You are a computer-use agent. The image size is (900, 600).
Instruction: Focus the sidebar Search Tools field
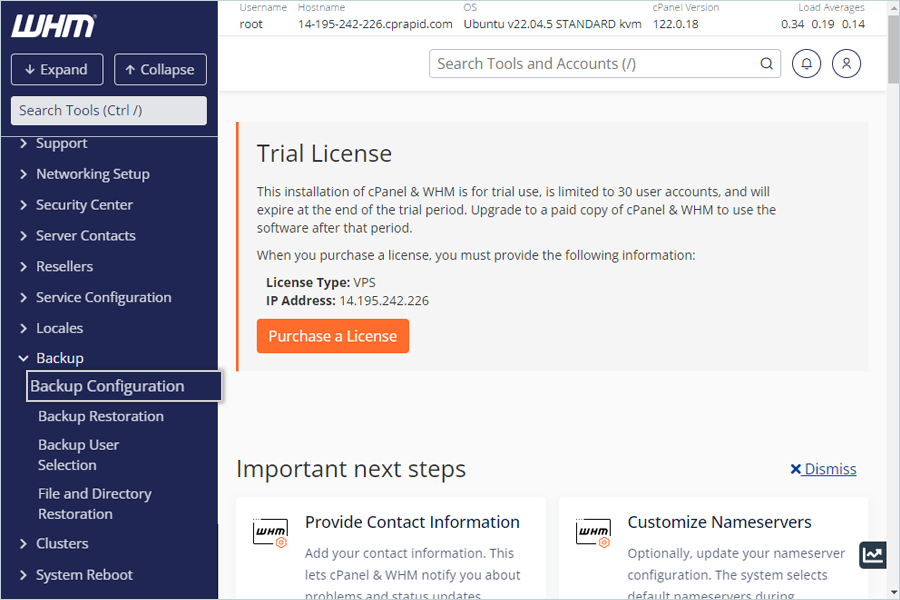108,110
